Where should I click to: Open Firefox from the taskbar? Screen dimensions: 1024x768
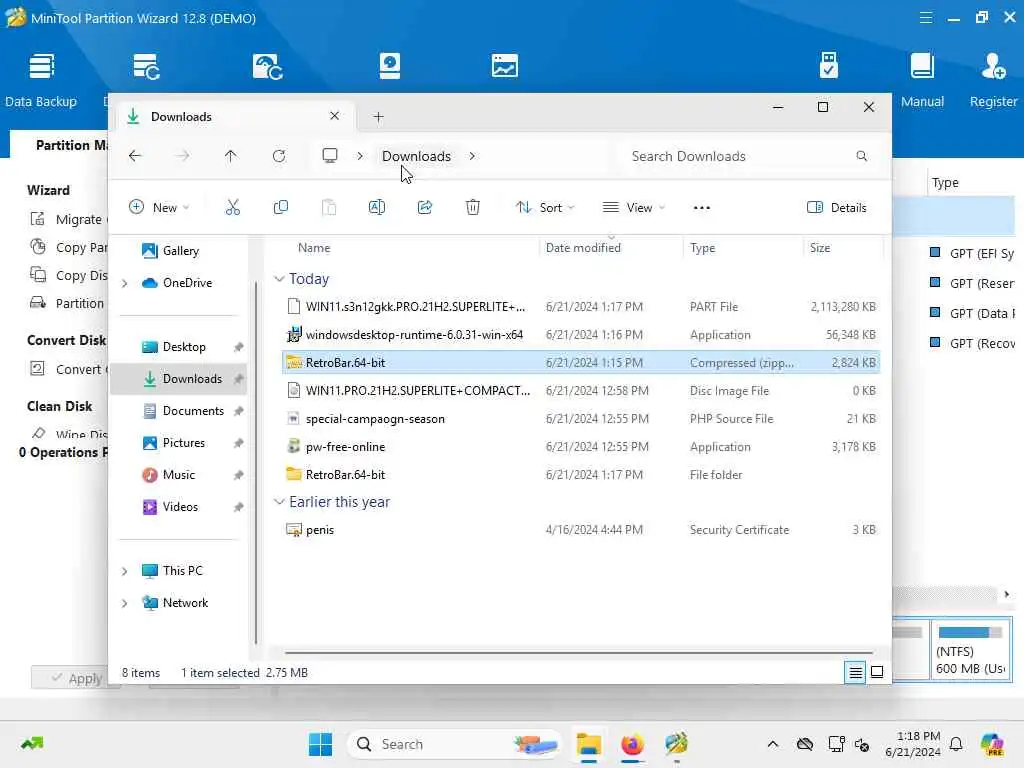pyautogui.click(x=632, y=744)
